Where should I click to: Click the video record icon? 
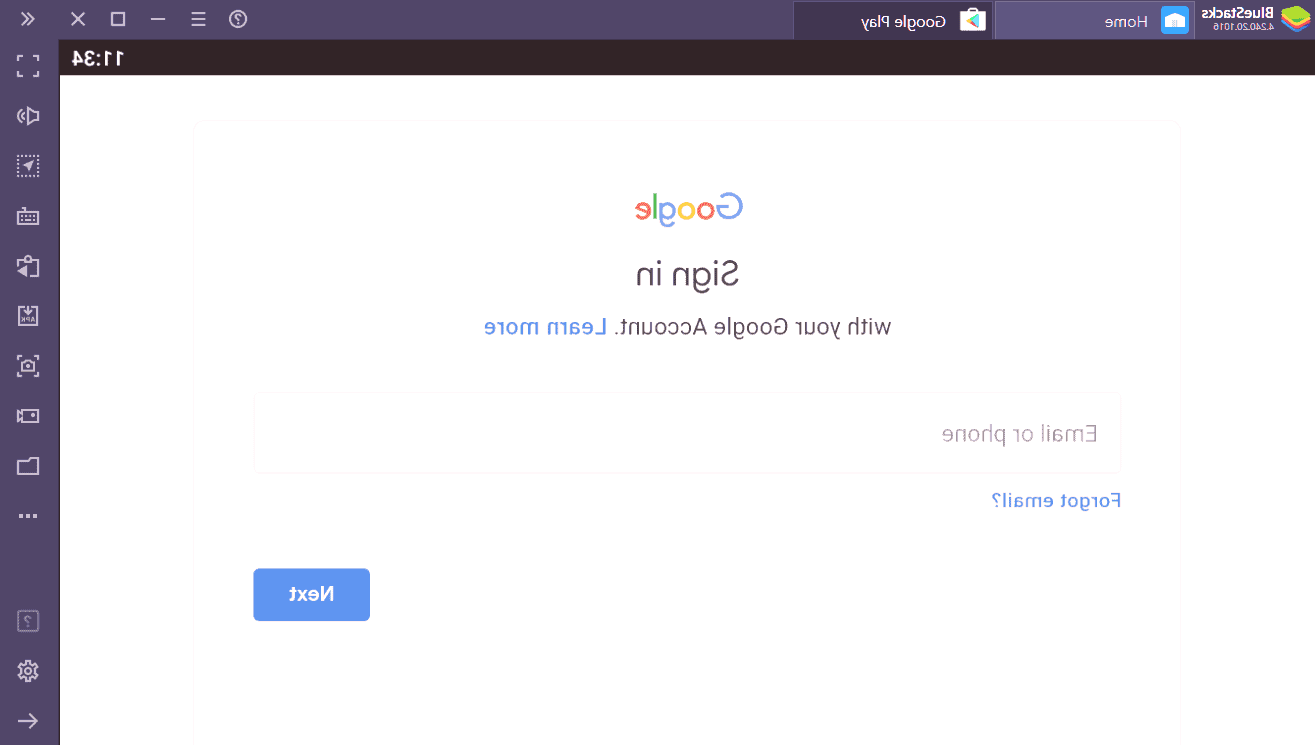point(28,416)
